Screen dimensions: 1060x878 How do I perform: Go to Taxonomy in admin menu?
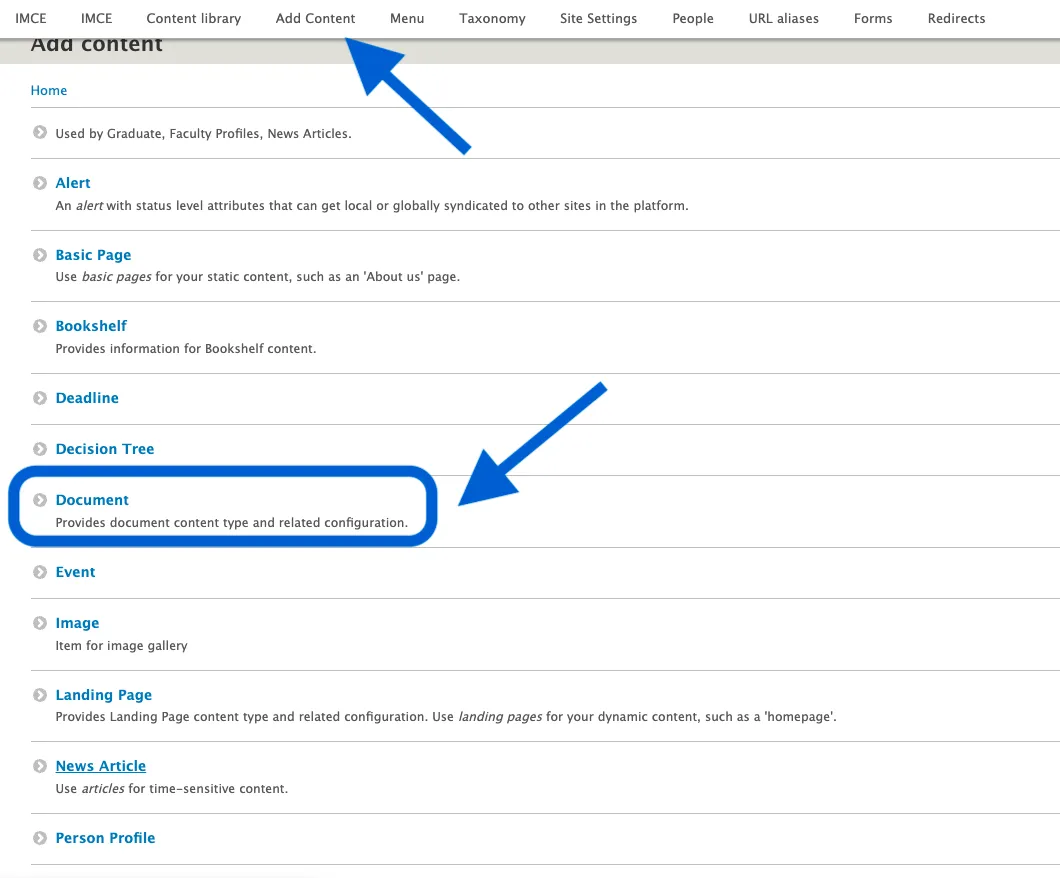coord(492,18)
